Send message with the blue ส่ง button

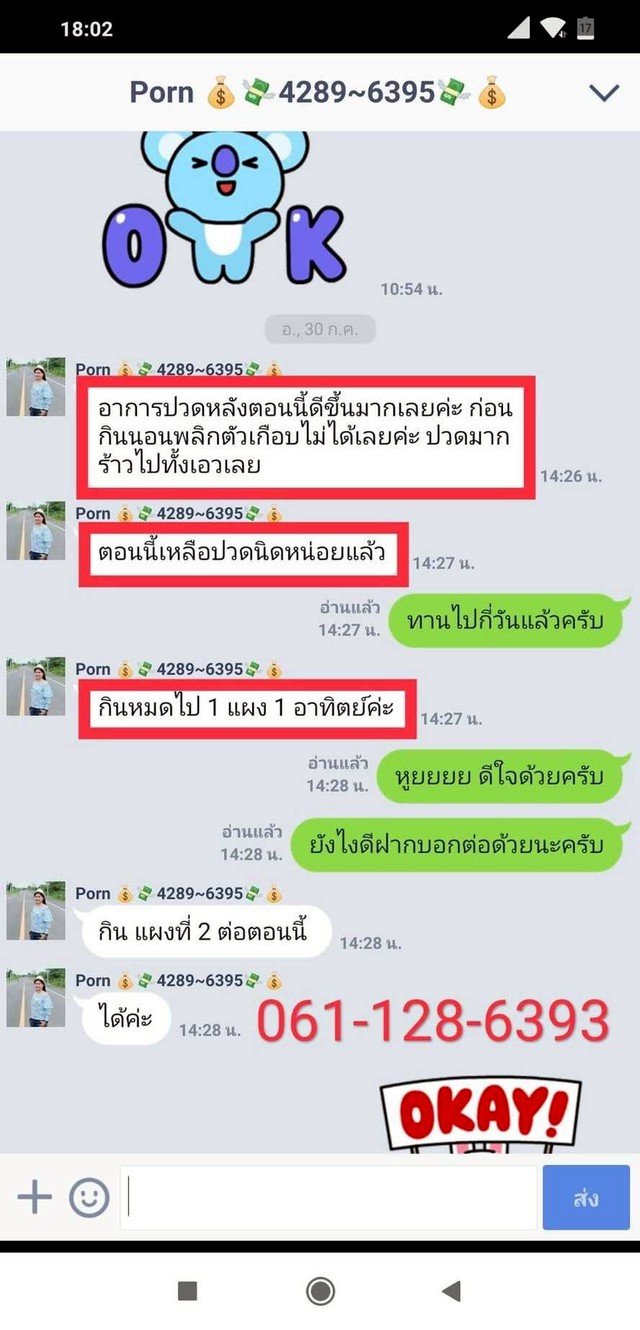coord(586,1197)
